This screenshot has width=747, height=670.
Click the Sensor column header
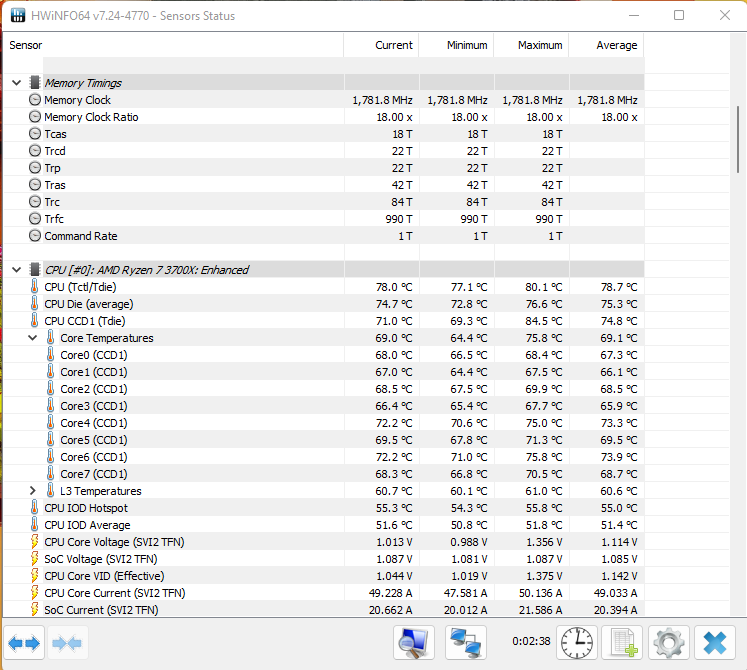pyautogui.click(x=173, y=45)
